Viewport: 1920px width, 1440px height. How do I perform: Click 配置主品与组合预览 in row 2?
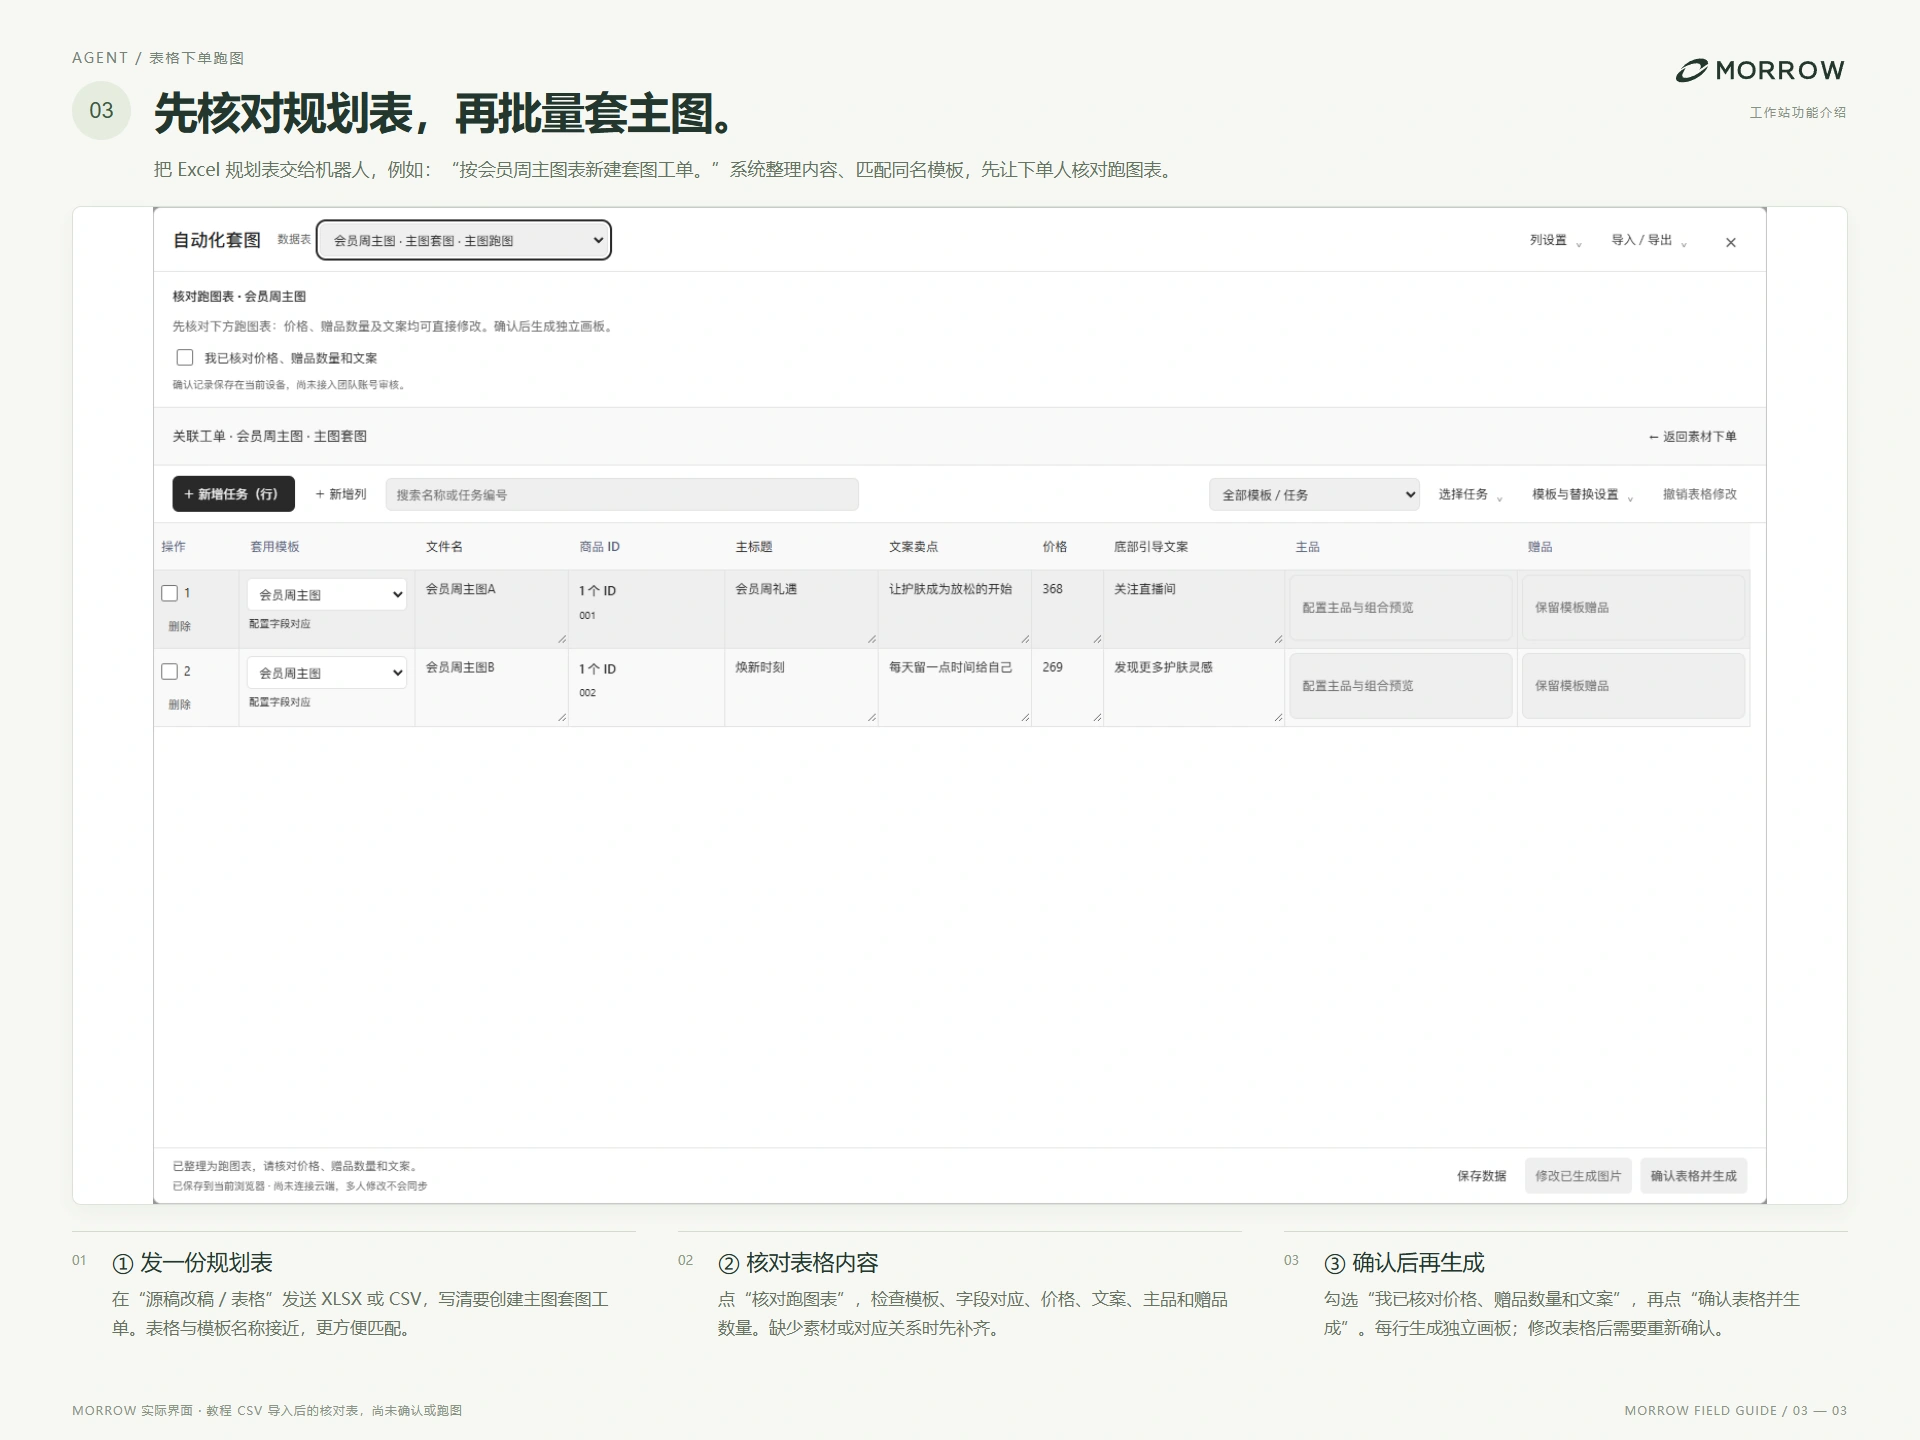pyautogui.click(x=1400, y=686)
